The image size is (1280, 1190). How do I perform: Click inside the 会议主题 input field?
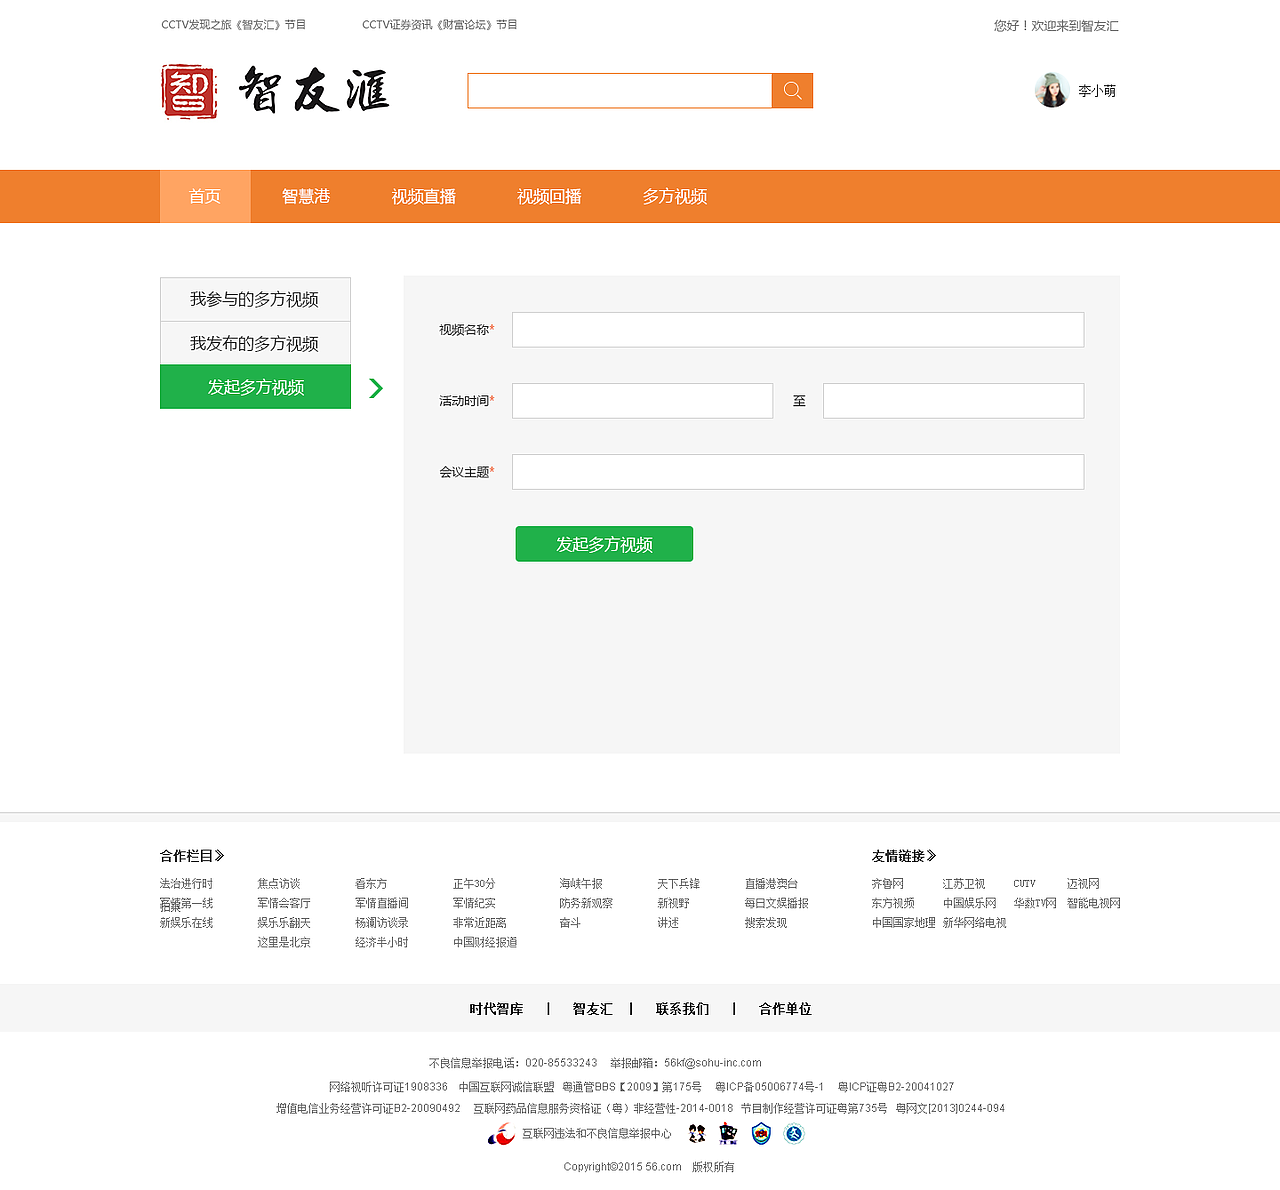[x=797, y=471]
